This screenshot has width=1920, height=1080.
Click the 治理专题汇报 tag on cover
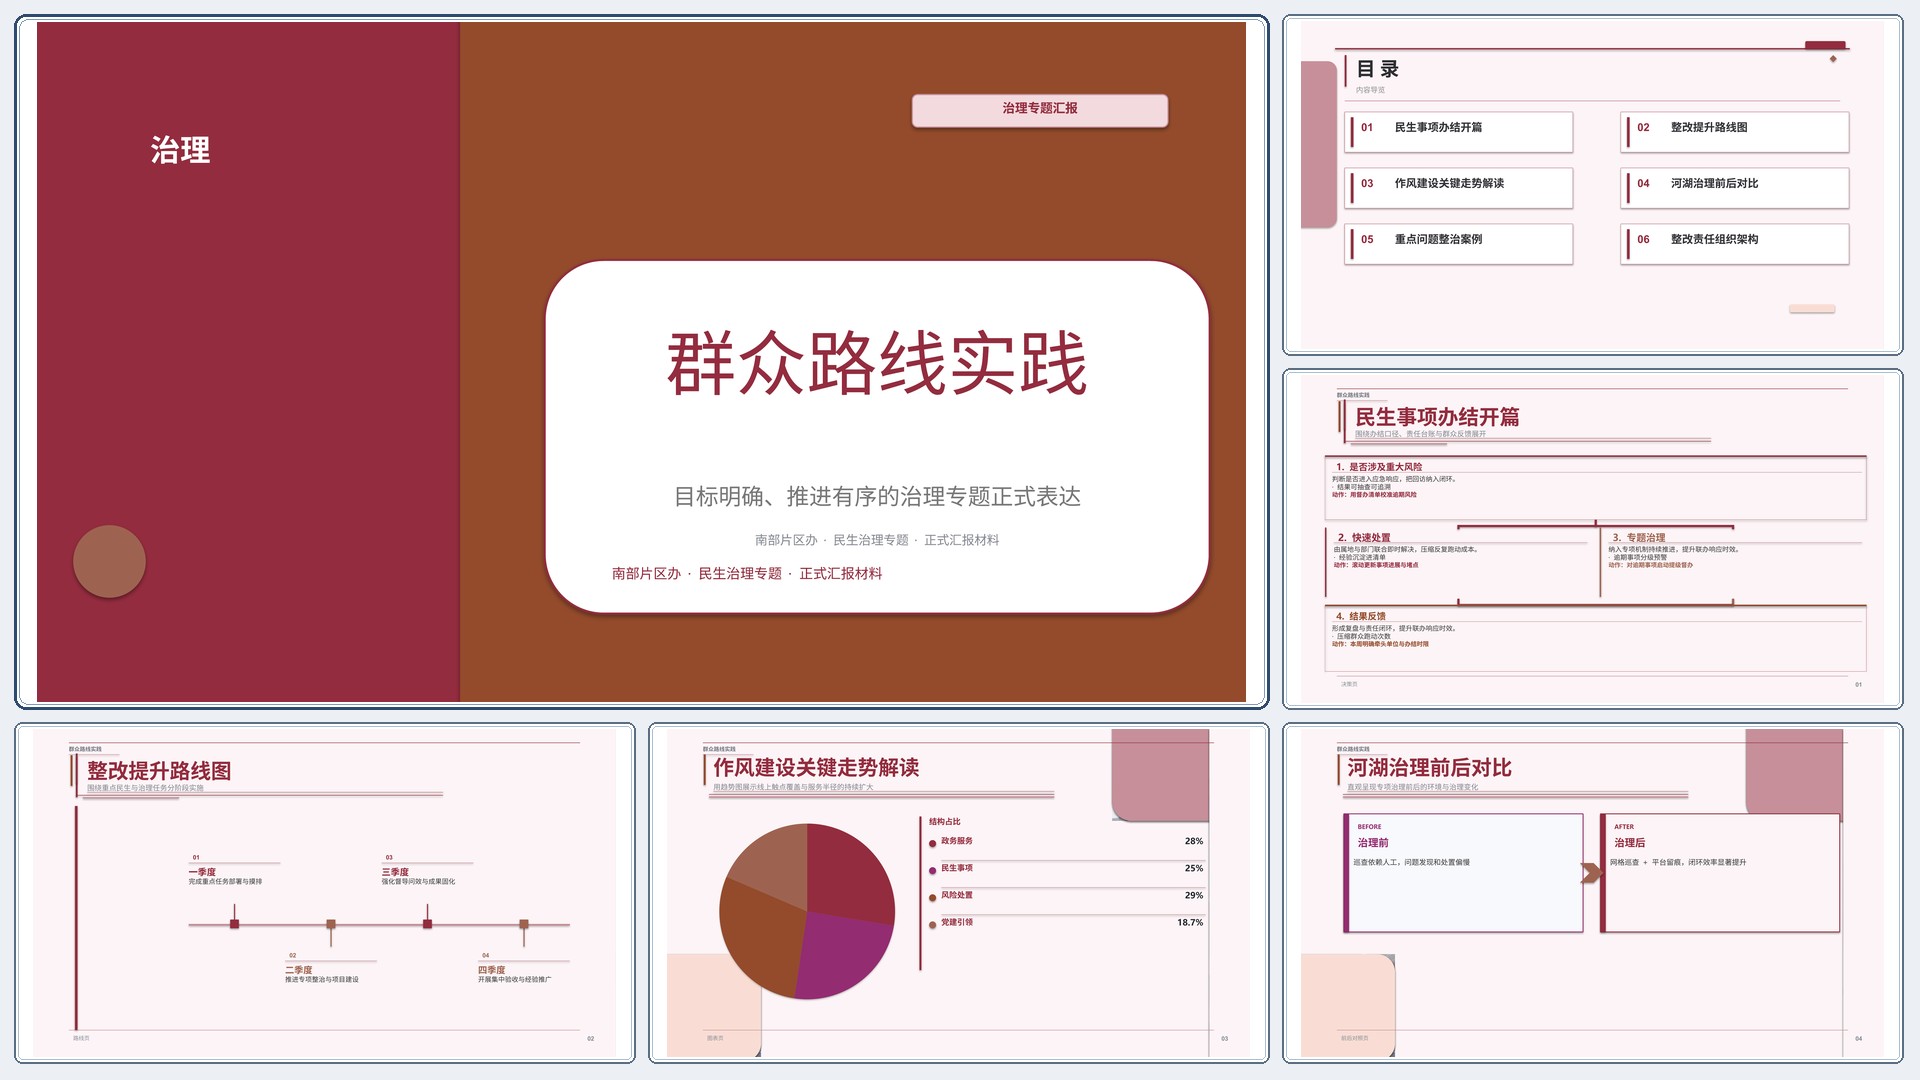(1040, 109)
